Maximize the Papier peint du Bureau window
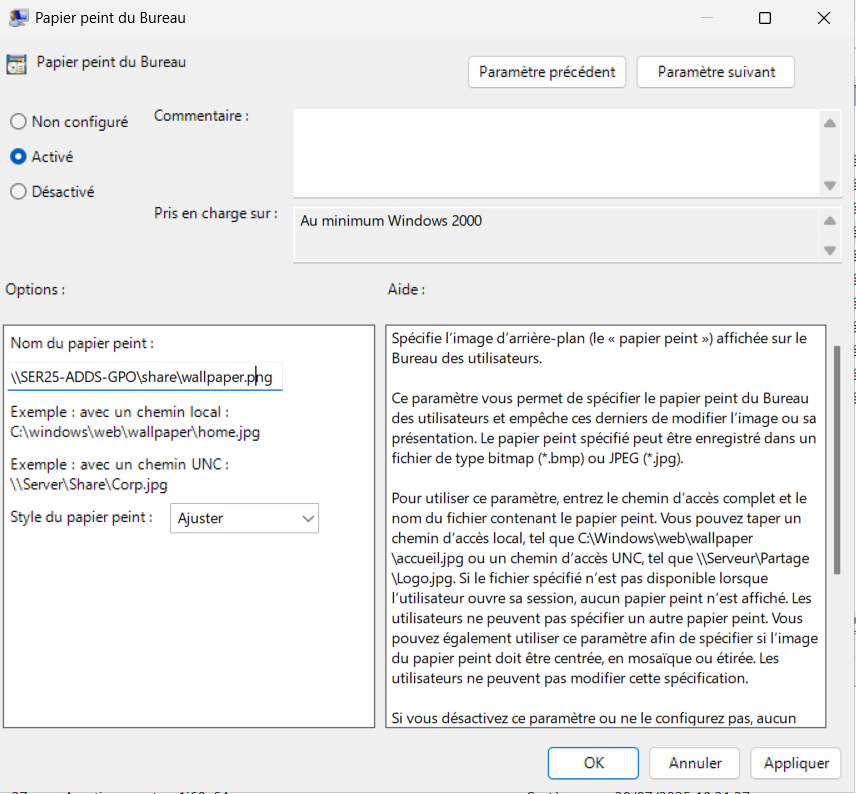This screenshot has height=794, width=856. click(x=765, y=18)
